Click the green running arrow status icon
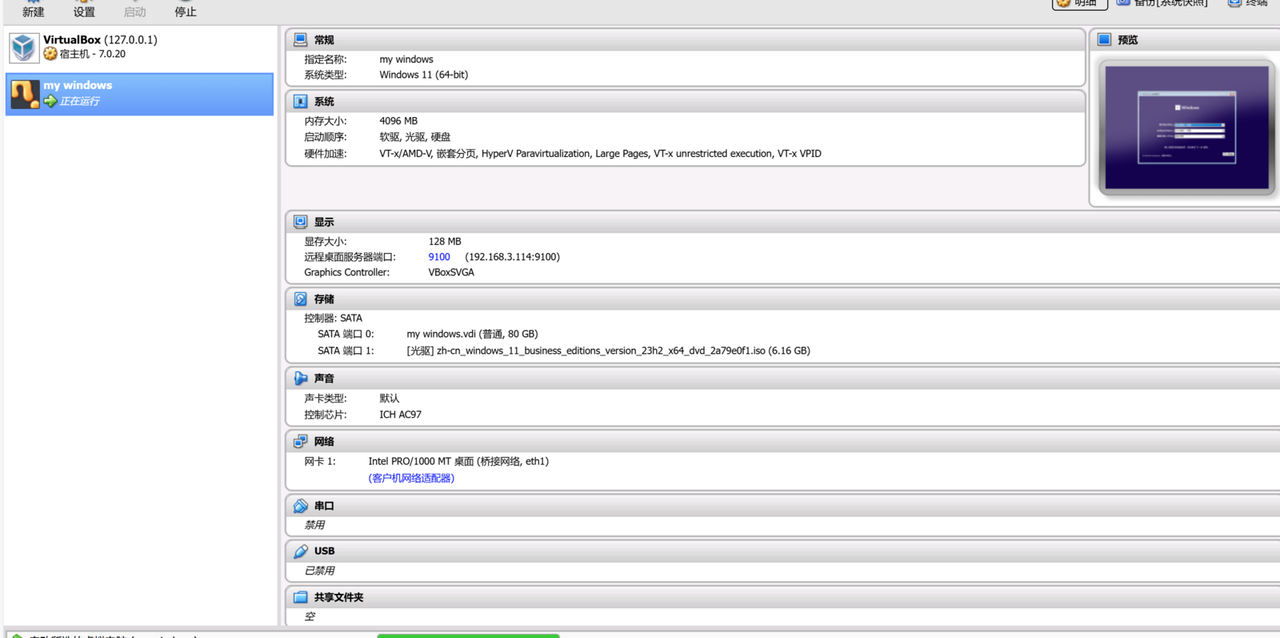The width and height of the screenshot is (1280, 638). click(x=50, y=101)
